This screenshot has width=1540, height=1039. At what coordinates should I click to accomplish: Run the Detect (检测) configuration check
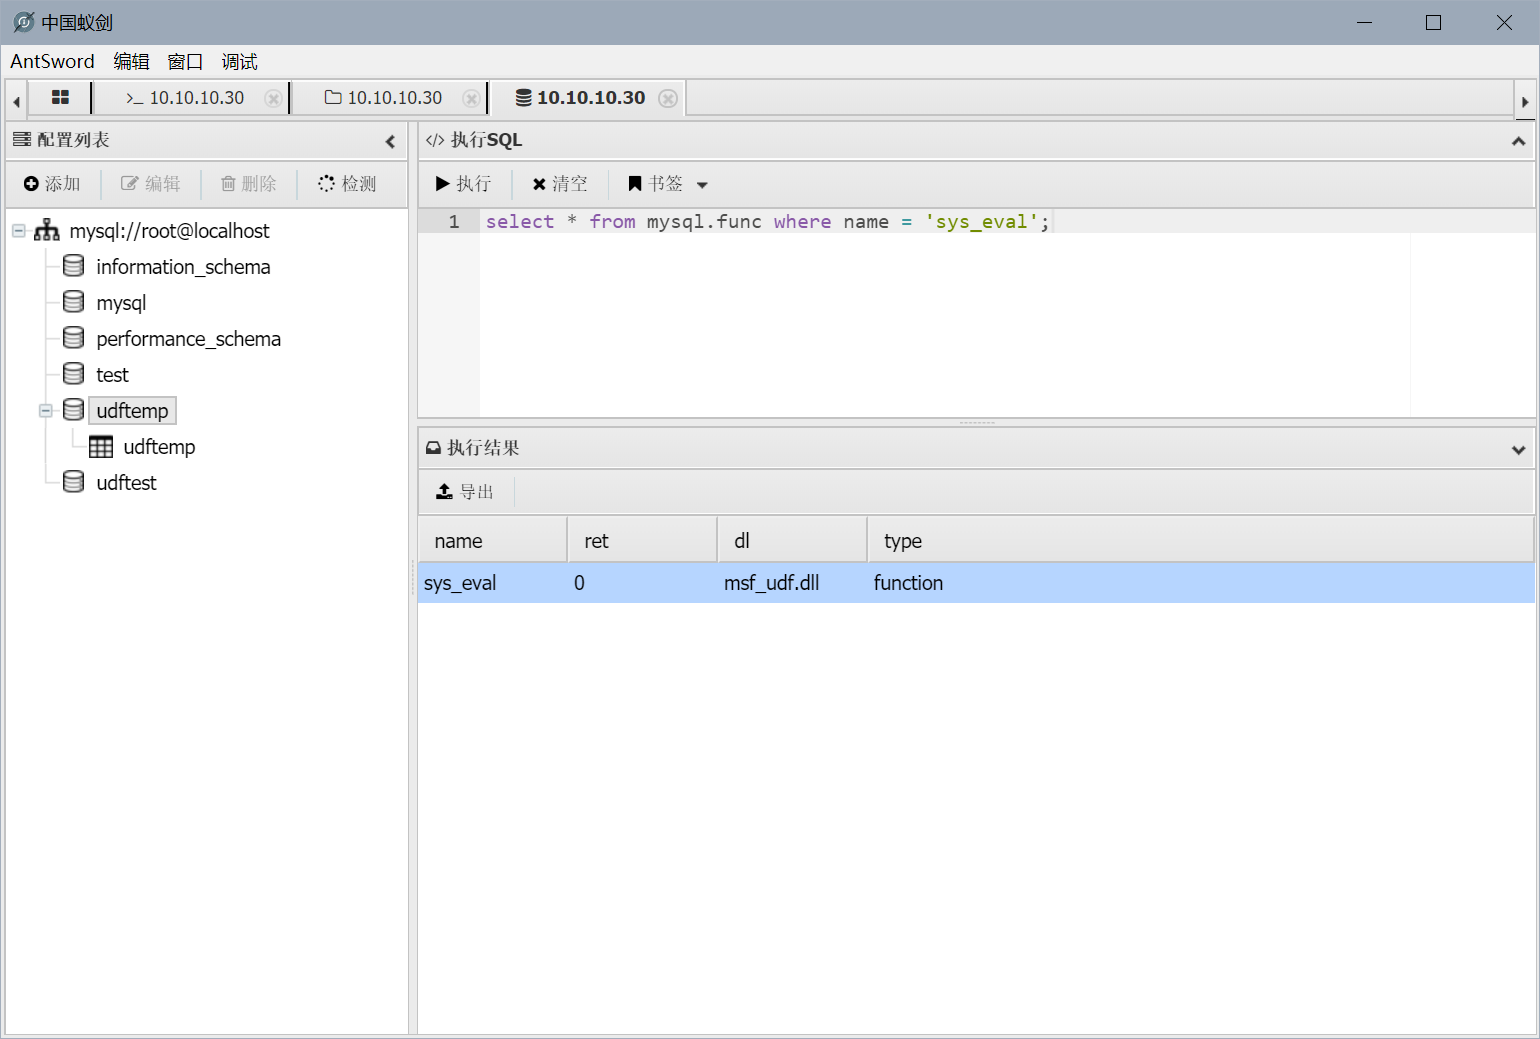point(347,184)
